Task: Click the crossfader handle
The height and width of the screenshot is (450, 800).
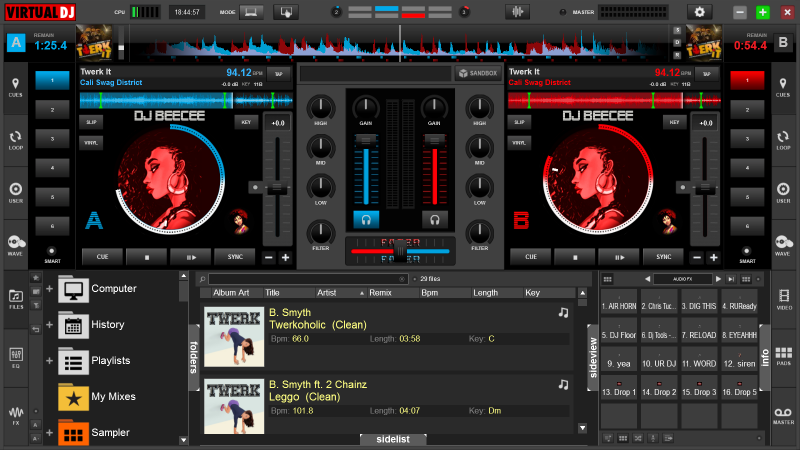Action: pos(401,251)
